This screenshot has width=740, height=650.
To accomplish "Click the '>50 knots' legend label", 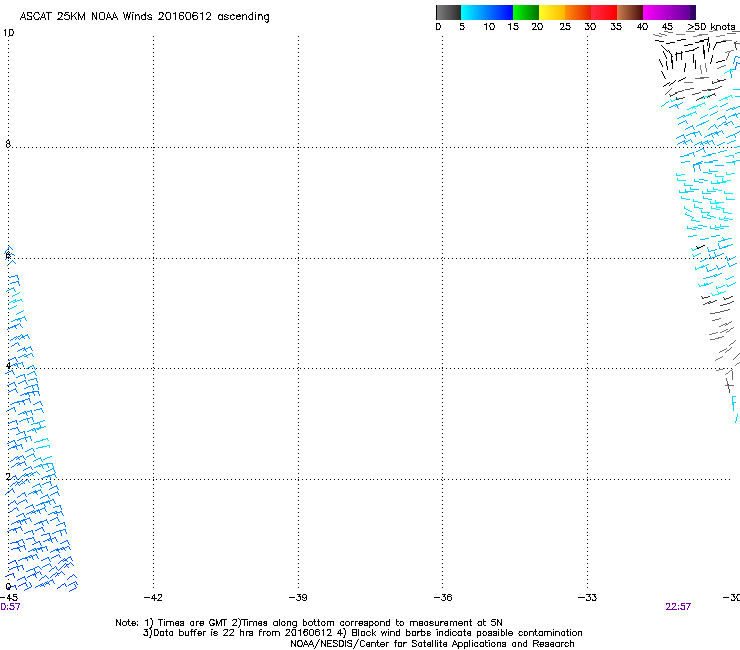I will coord(711,27).
